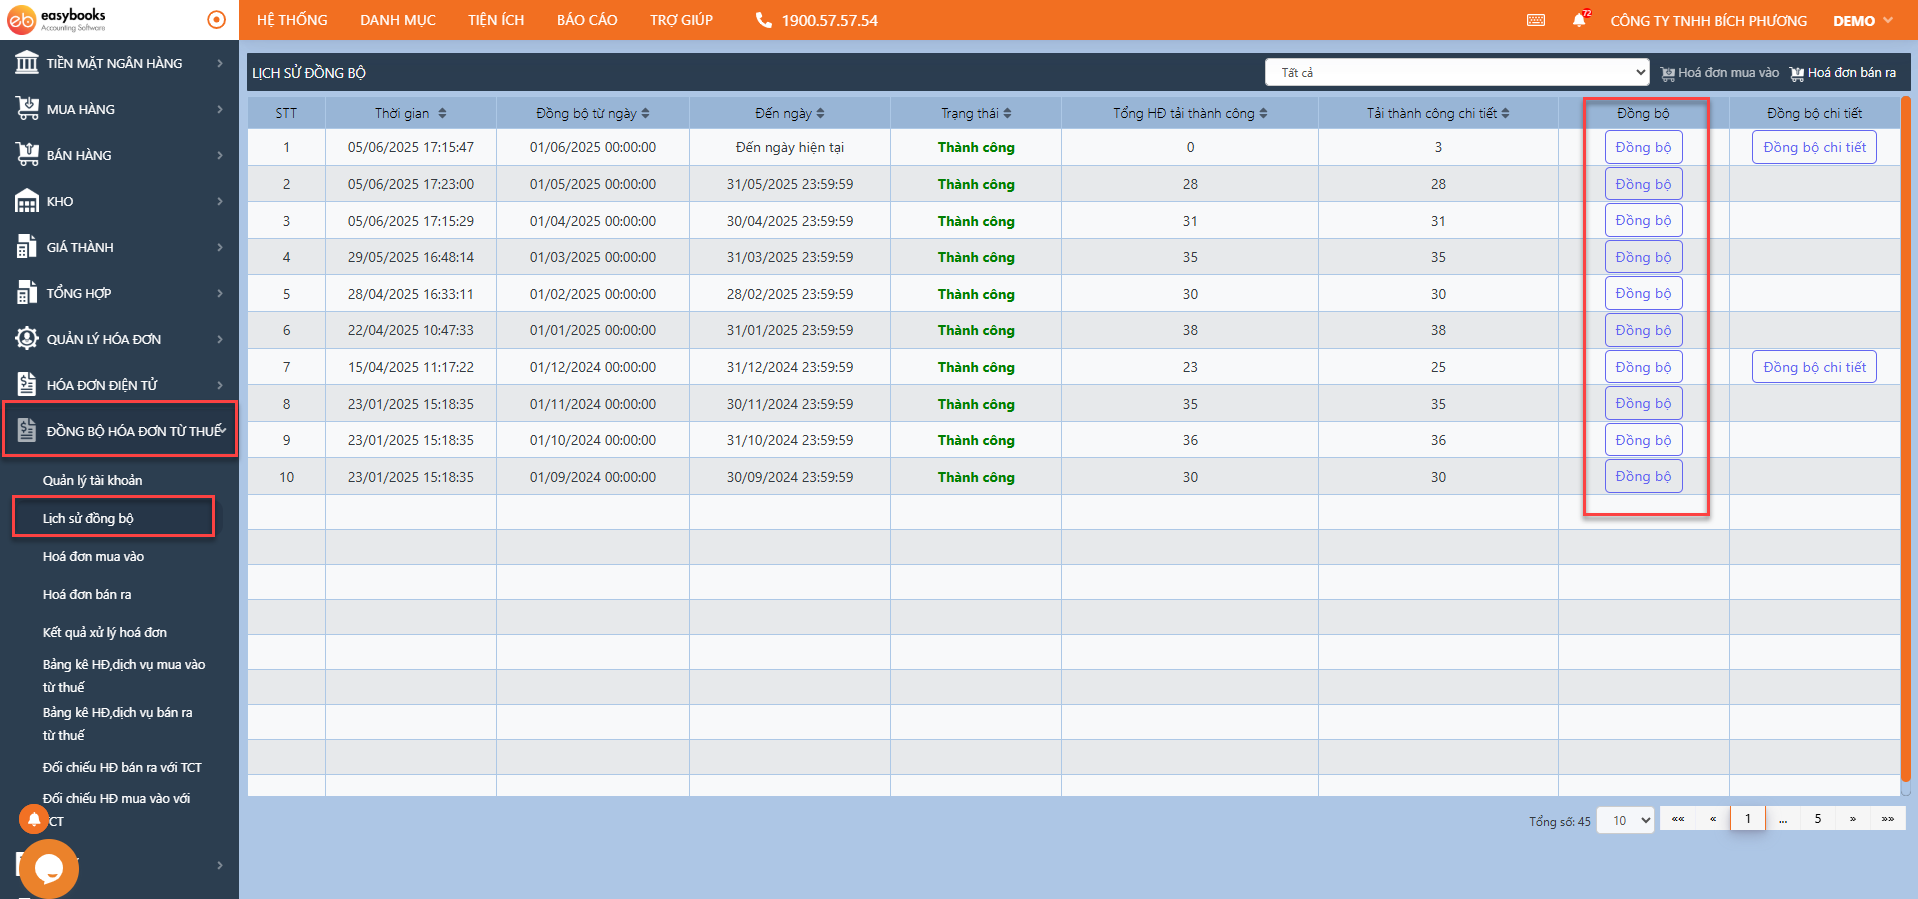
Task: Click the bank icon for Tiền mặt ngân hàng
Action: [x=27, y=62]
